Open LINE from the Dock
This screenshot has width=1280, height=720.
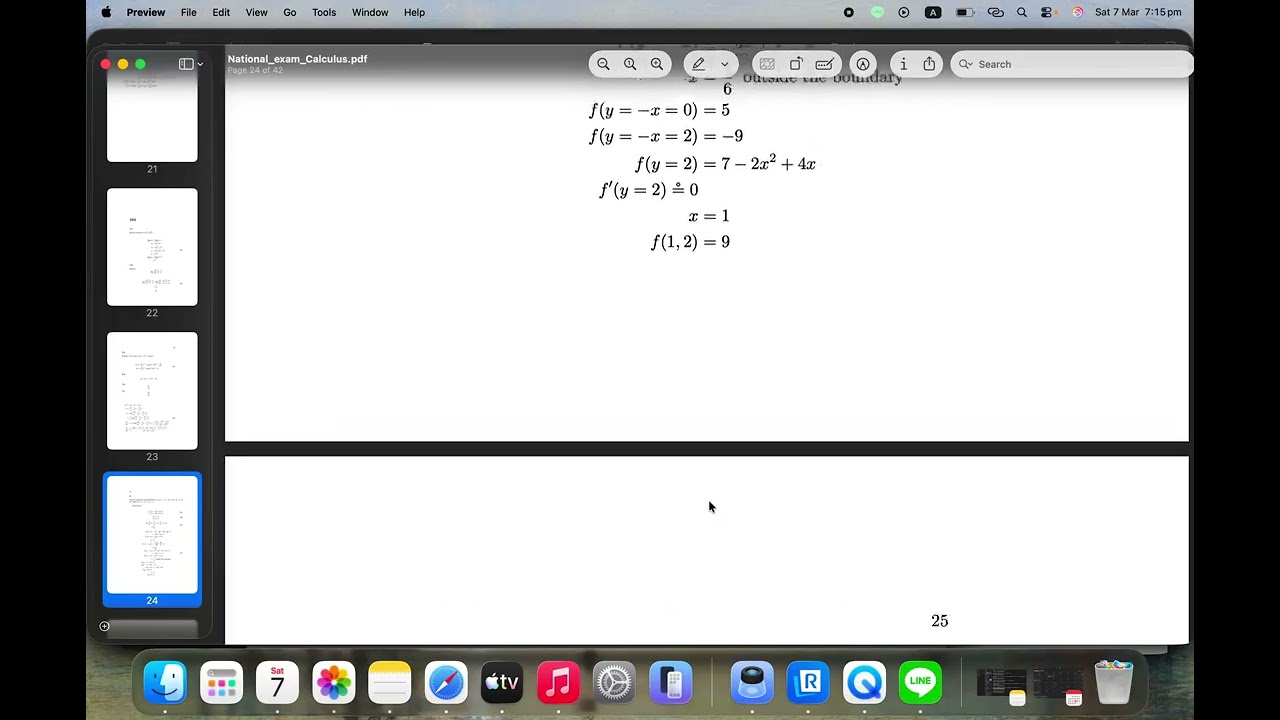(x=920, y=683)
